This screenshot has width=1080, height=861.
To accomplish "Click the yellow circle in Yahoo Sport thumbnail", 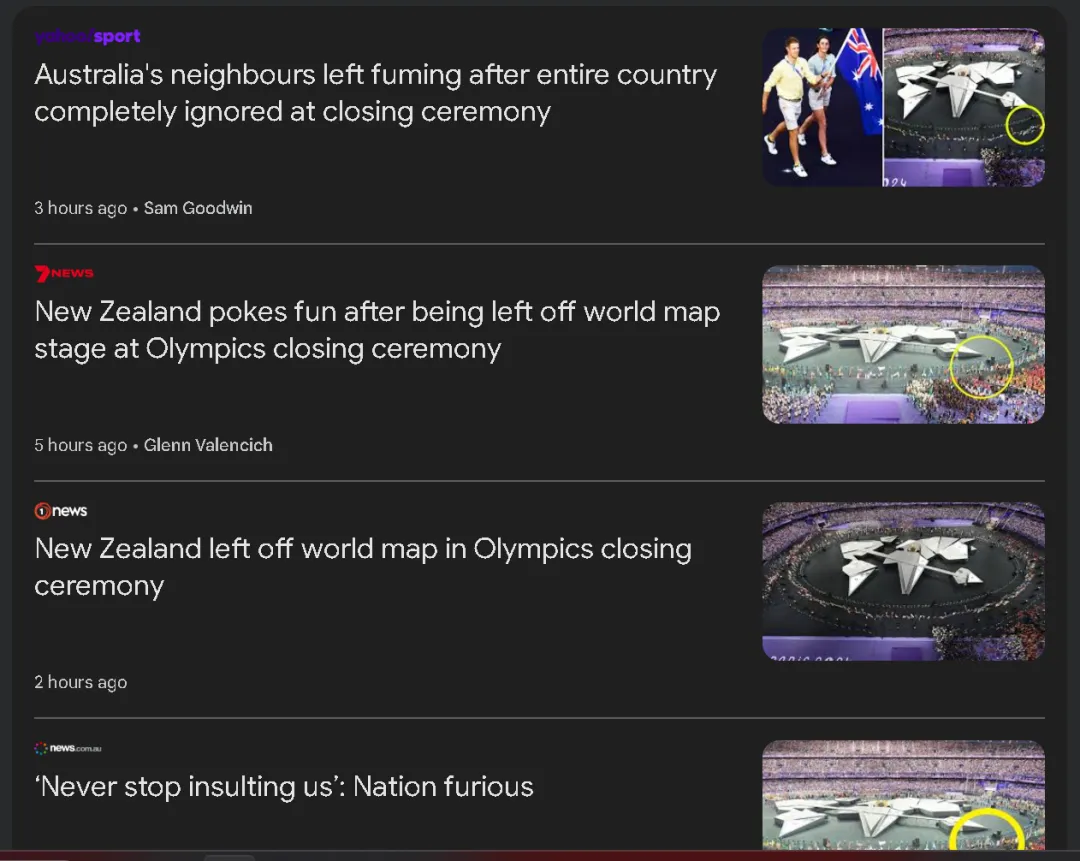I will 1024,126.
